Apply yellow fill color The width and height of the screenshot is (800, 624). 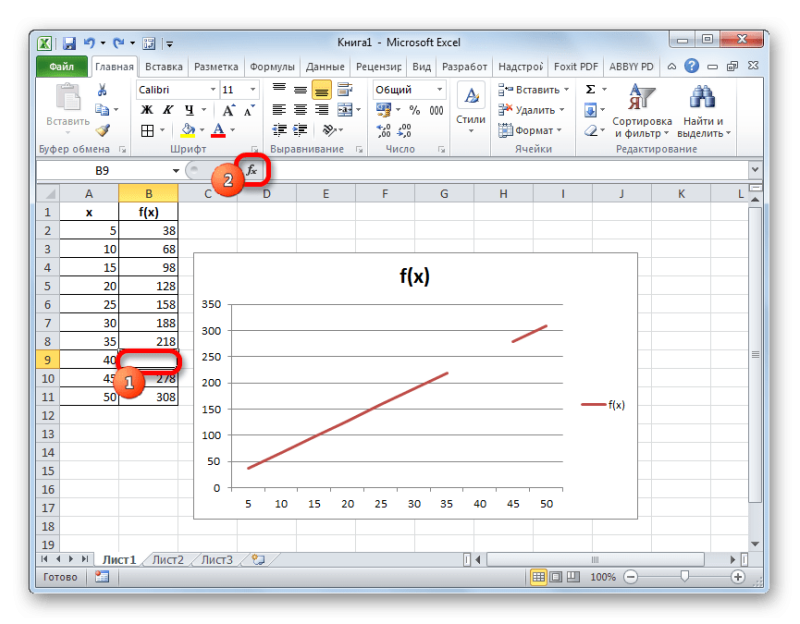coord(188,131)
